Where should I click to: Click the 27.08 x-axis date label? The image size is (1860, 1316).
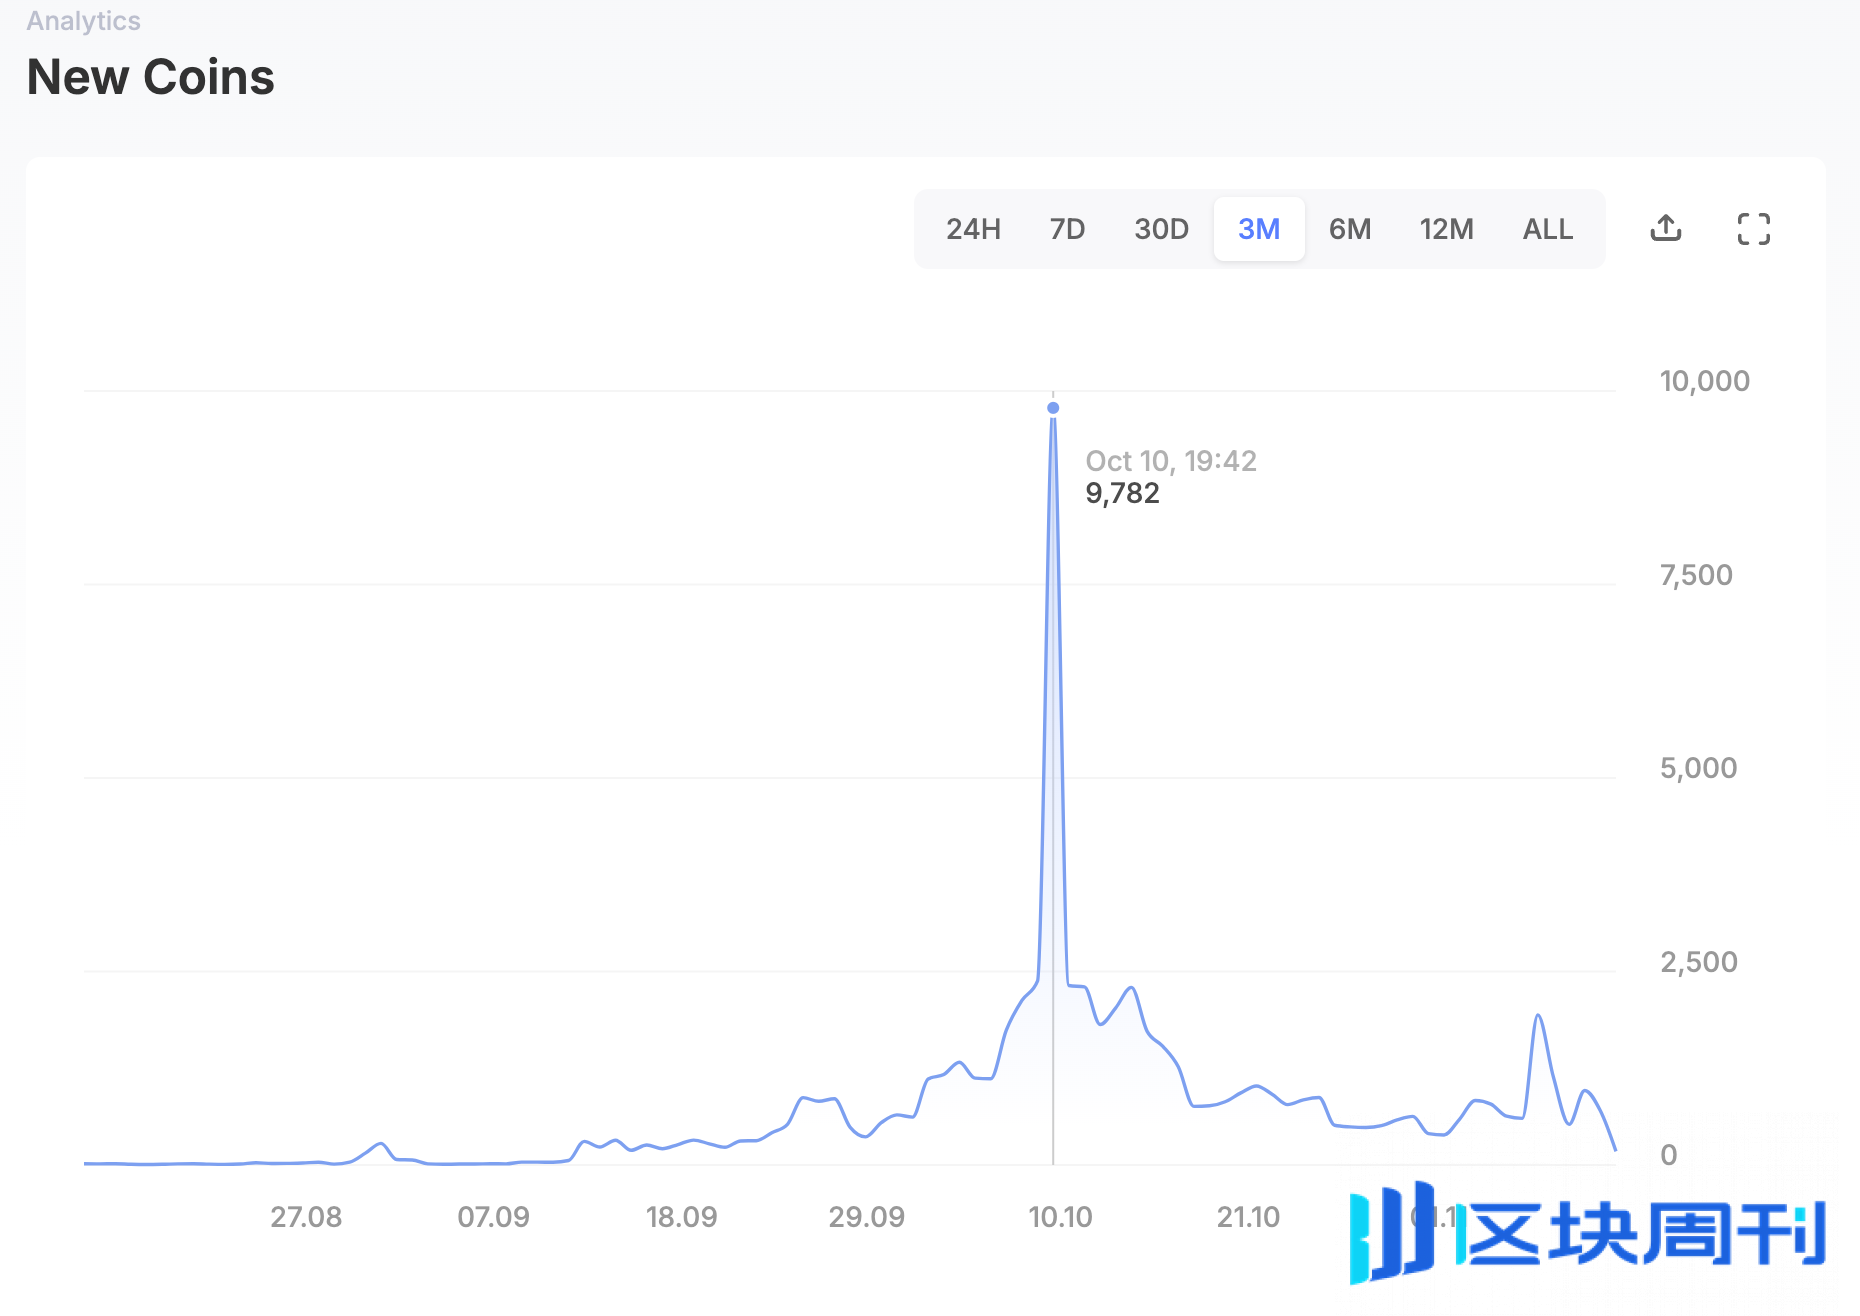point(306,1217)
